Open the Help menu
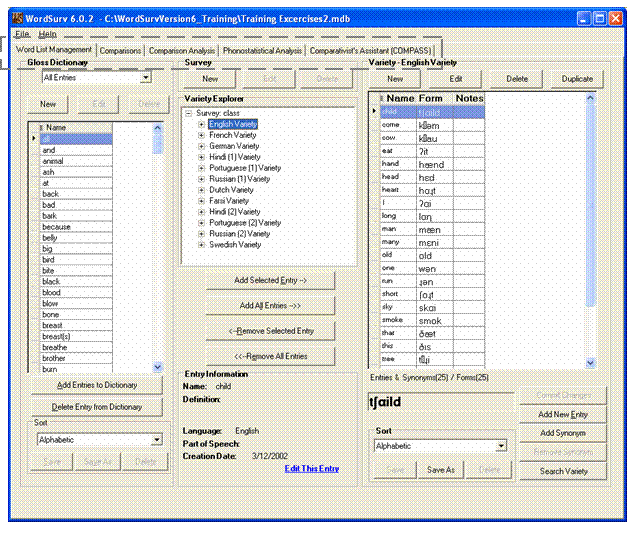 (48, 34)
